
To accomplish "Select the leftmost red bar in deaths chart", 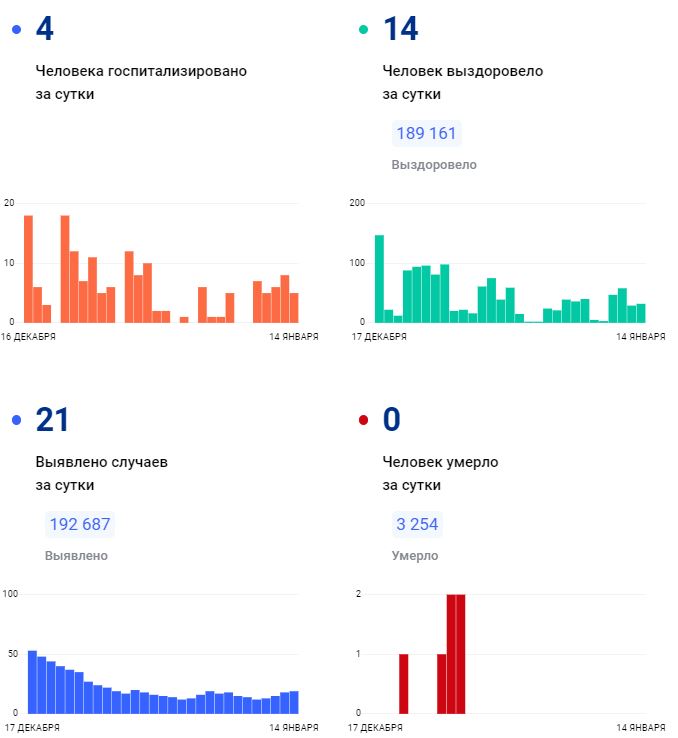I will click(x=404, y=683).
